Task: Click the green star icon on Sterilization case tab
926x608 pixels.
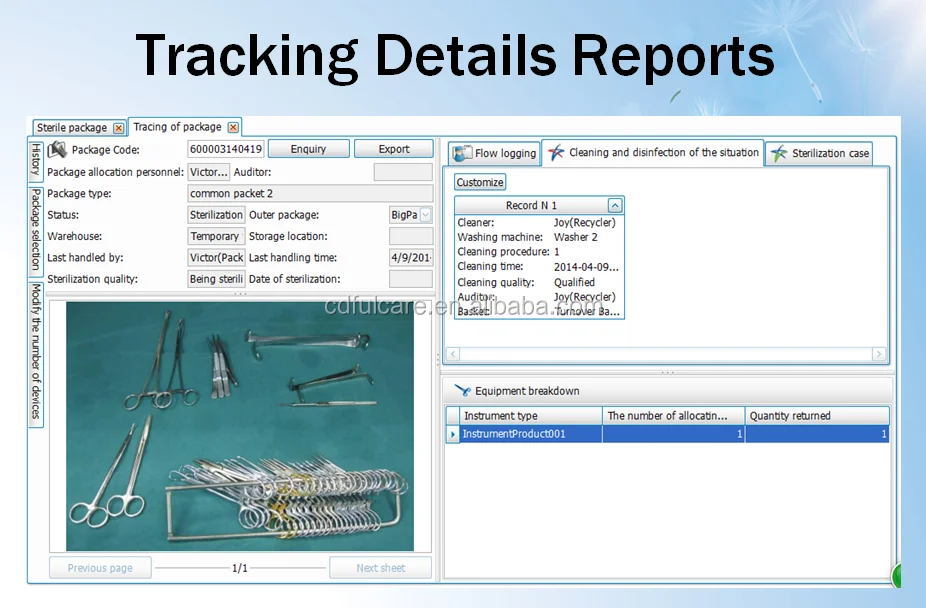Action: tap(778, 153)
